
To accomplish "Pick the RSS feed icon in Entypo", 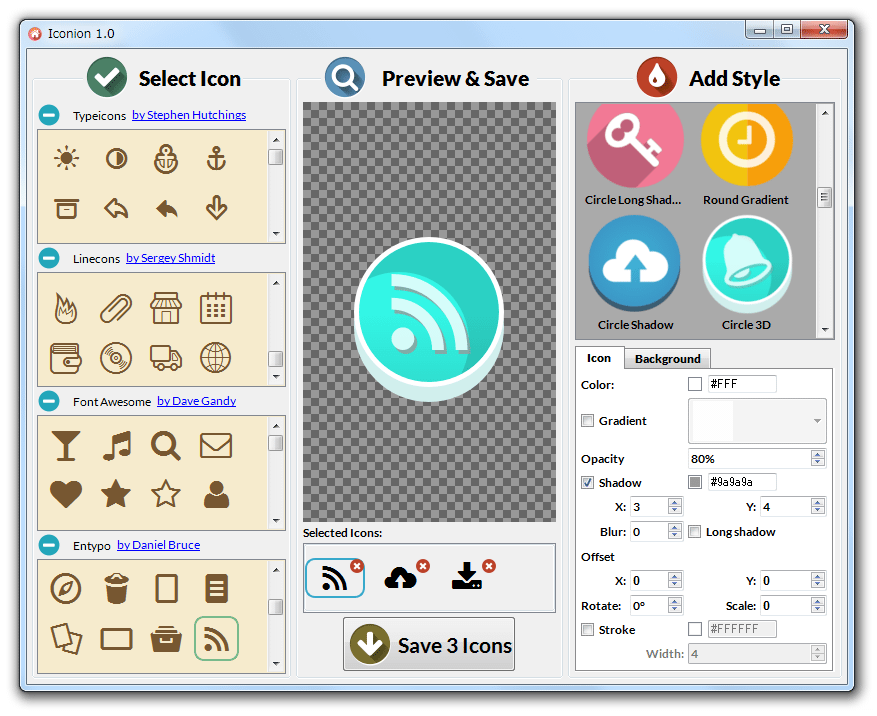I will point(216,639).
